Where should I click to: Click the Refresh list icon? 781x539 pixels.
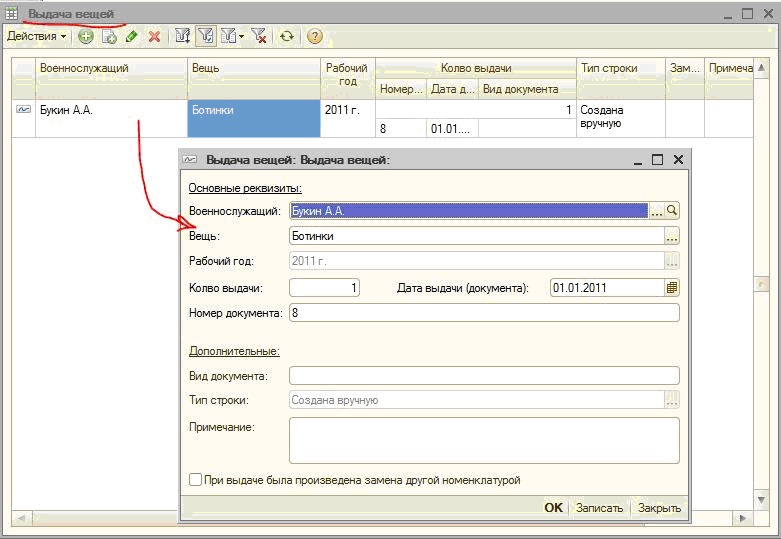[287, 36]
